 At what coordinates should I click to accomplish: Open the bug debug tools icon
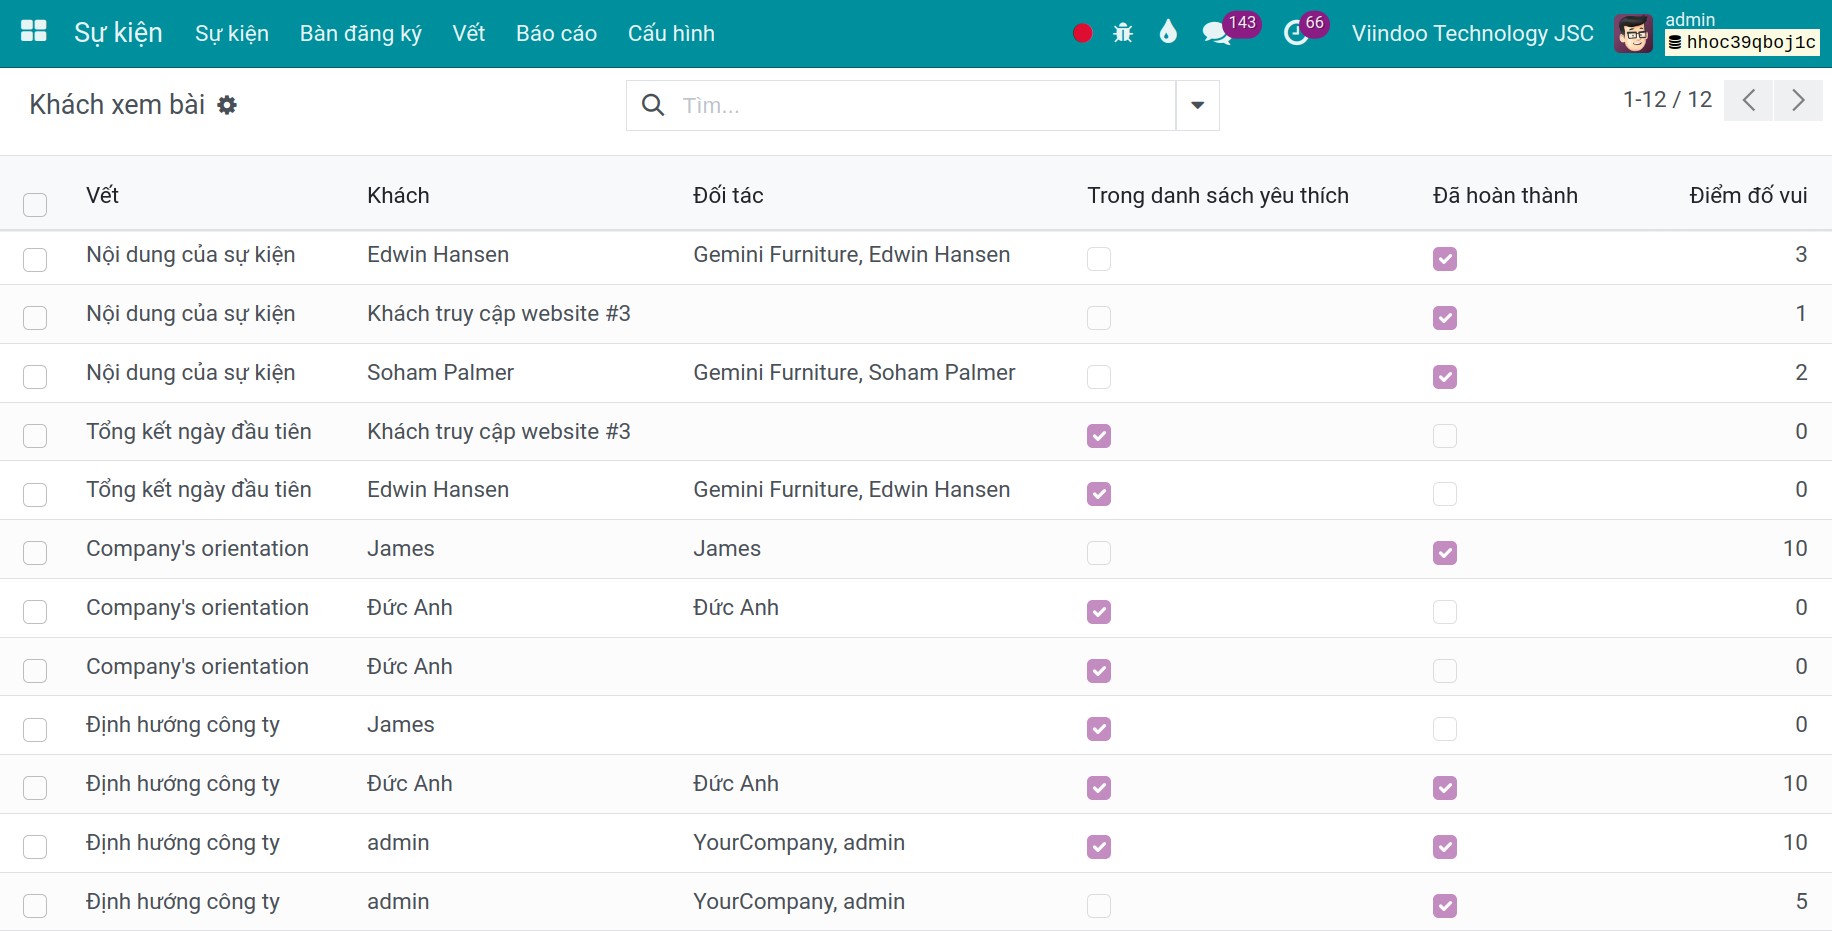1123,33
